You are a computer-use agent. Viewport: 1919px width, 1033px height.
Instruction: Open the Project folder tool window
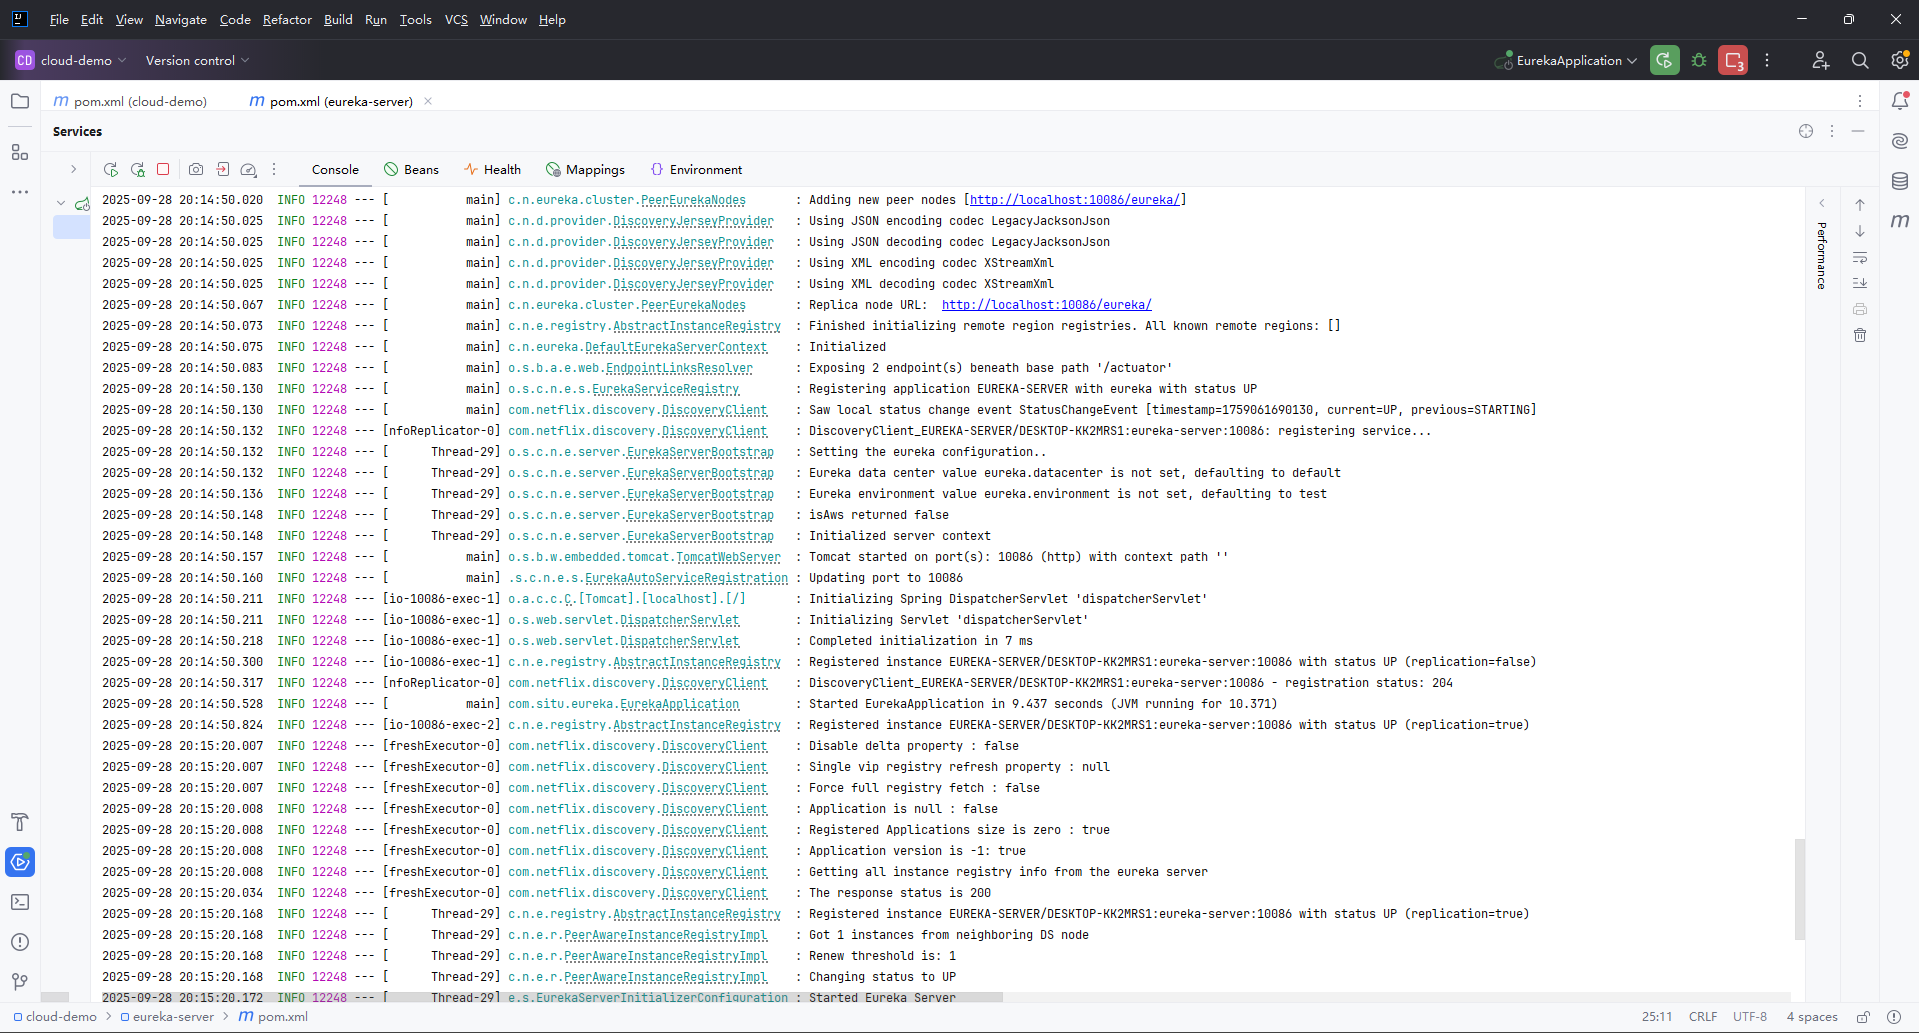[20, 101]
